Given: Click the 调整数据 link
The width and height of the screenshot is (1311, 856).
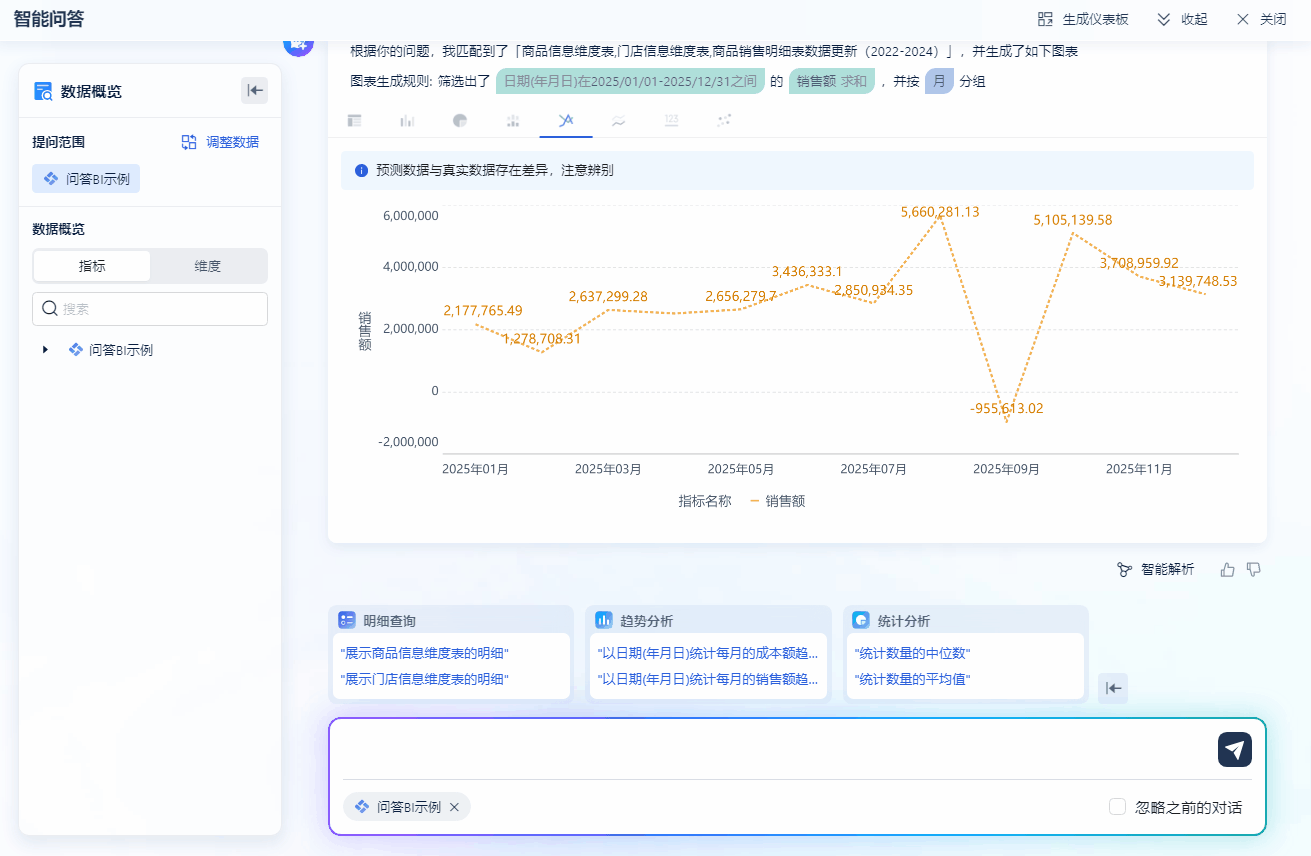Looking at the screenshot, I should pos(233,142).
